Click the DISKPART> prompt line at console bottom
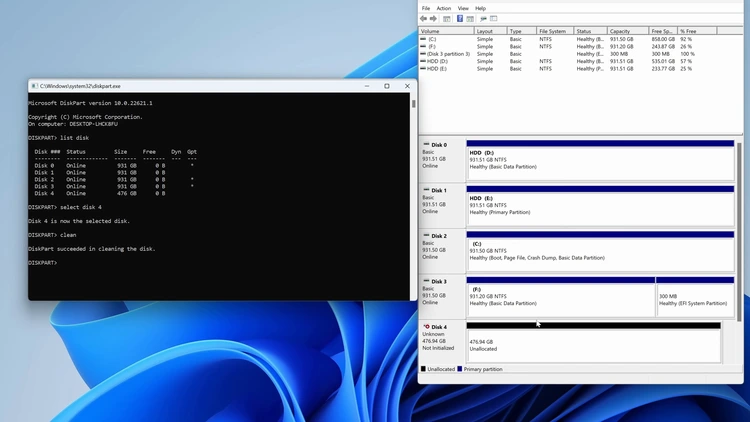The image size is (750, 422). (43, 263)
